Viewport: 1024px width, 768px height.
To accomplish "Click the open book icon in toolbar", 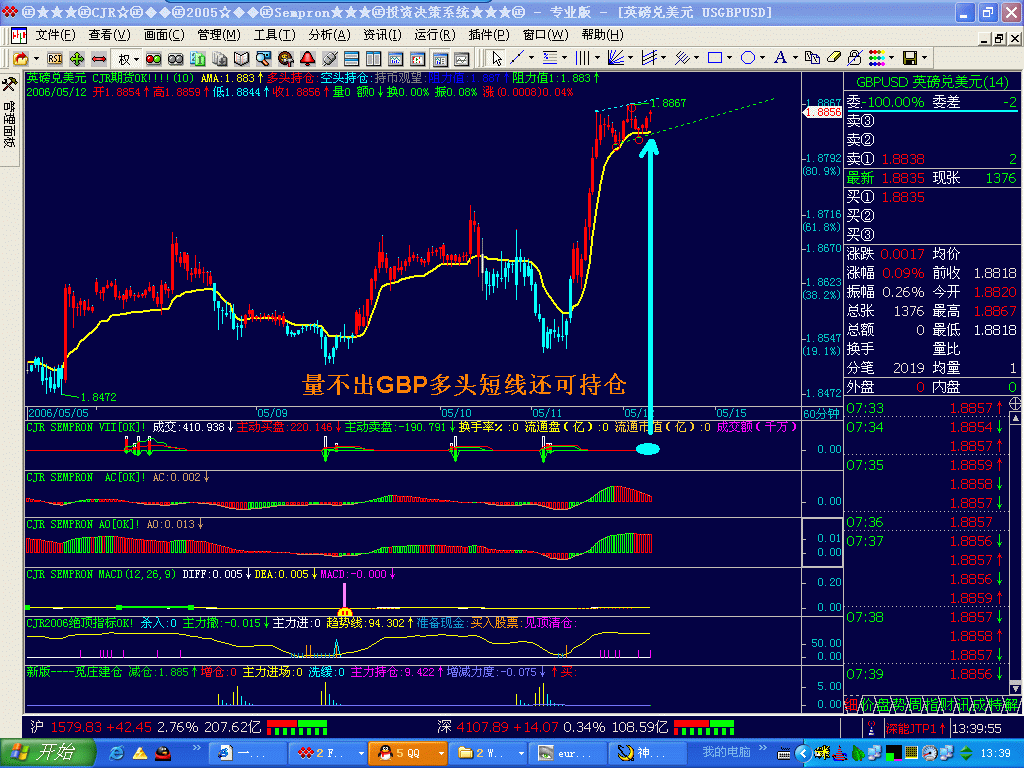I will tap(242, 59).
